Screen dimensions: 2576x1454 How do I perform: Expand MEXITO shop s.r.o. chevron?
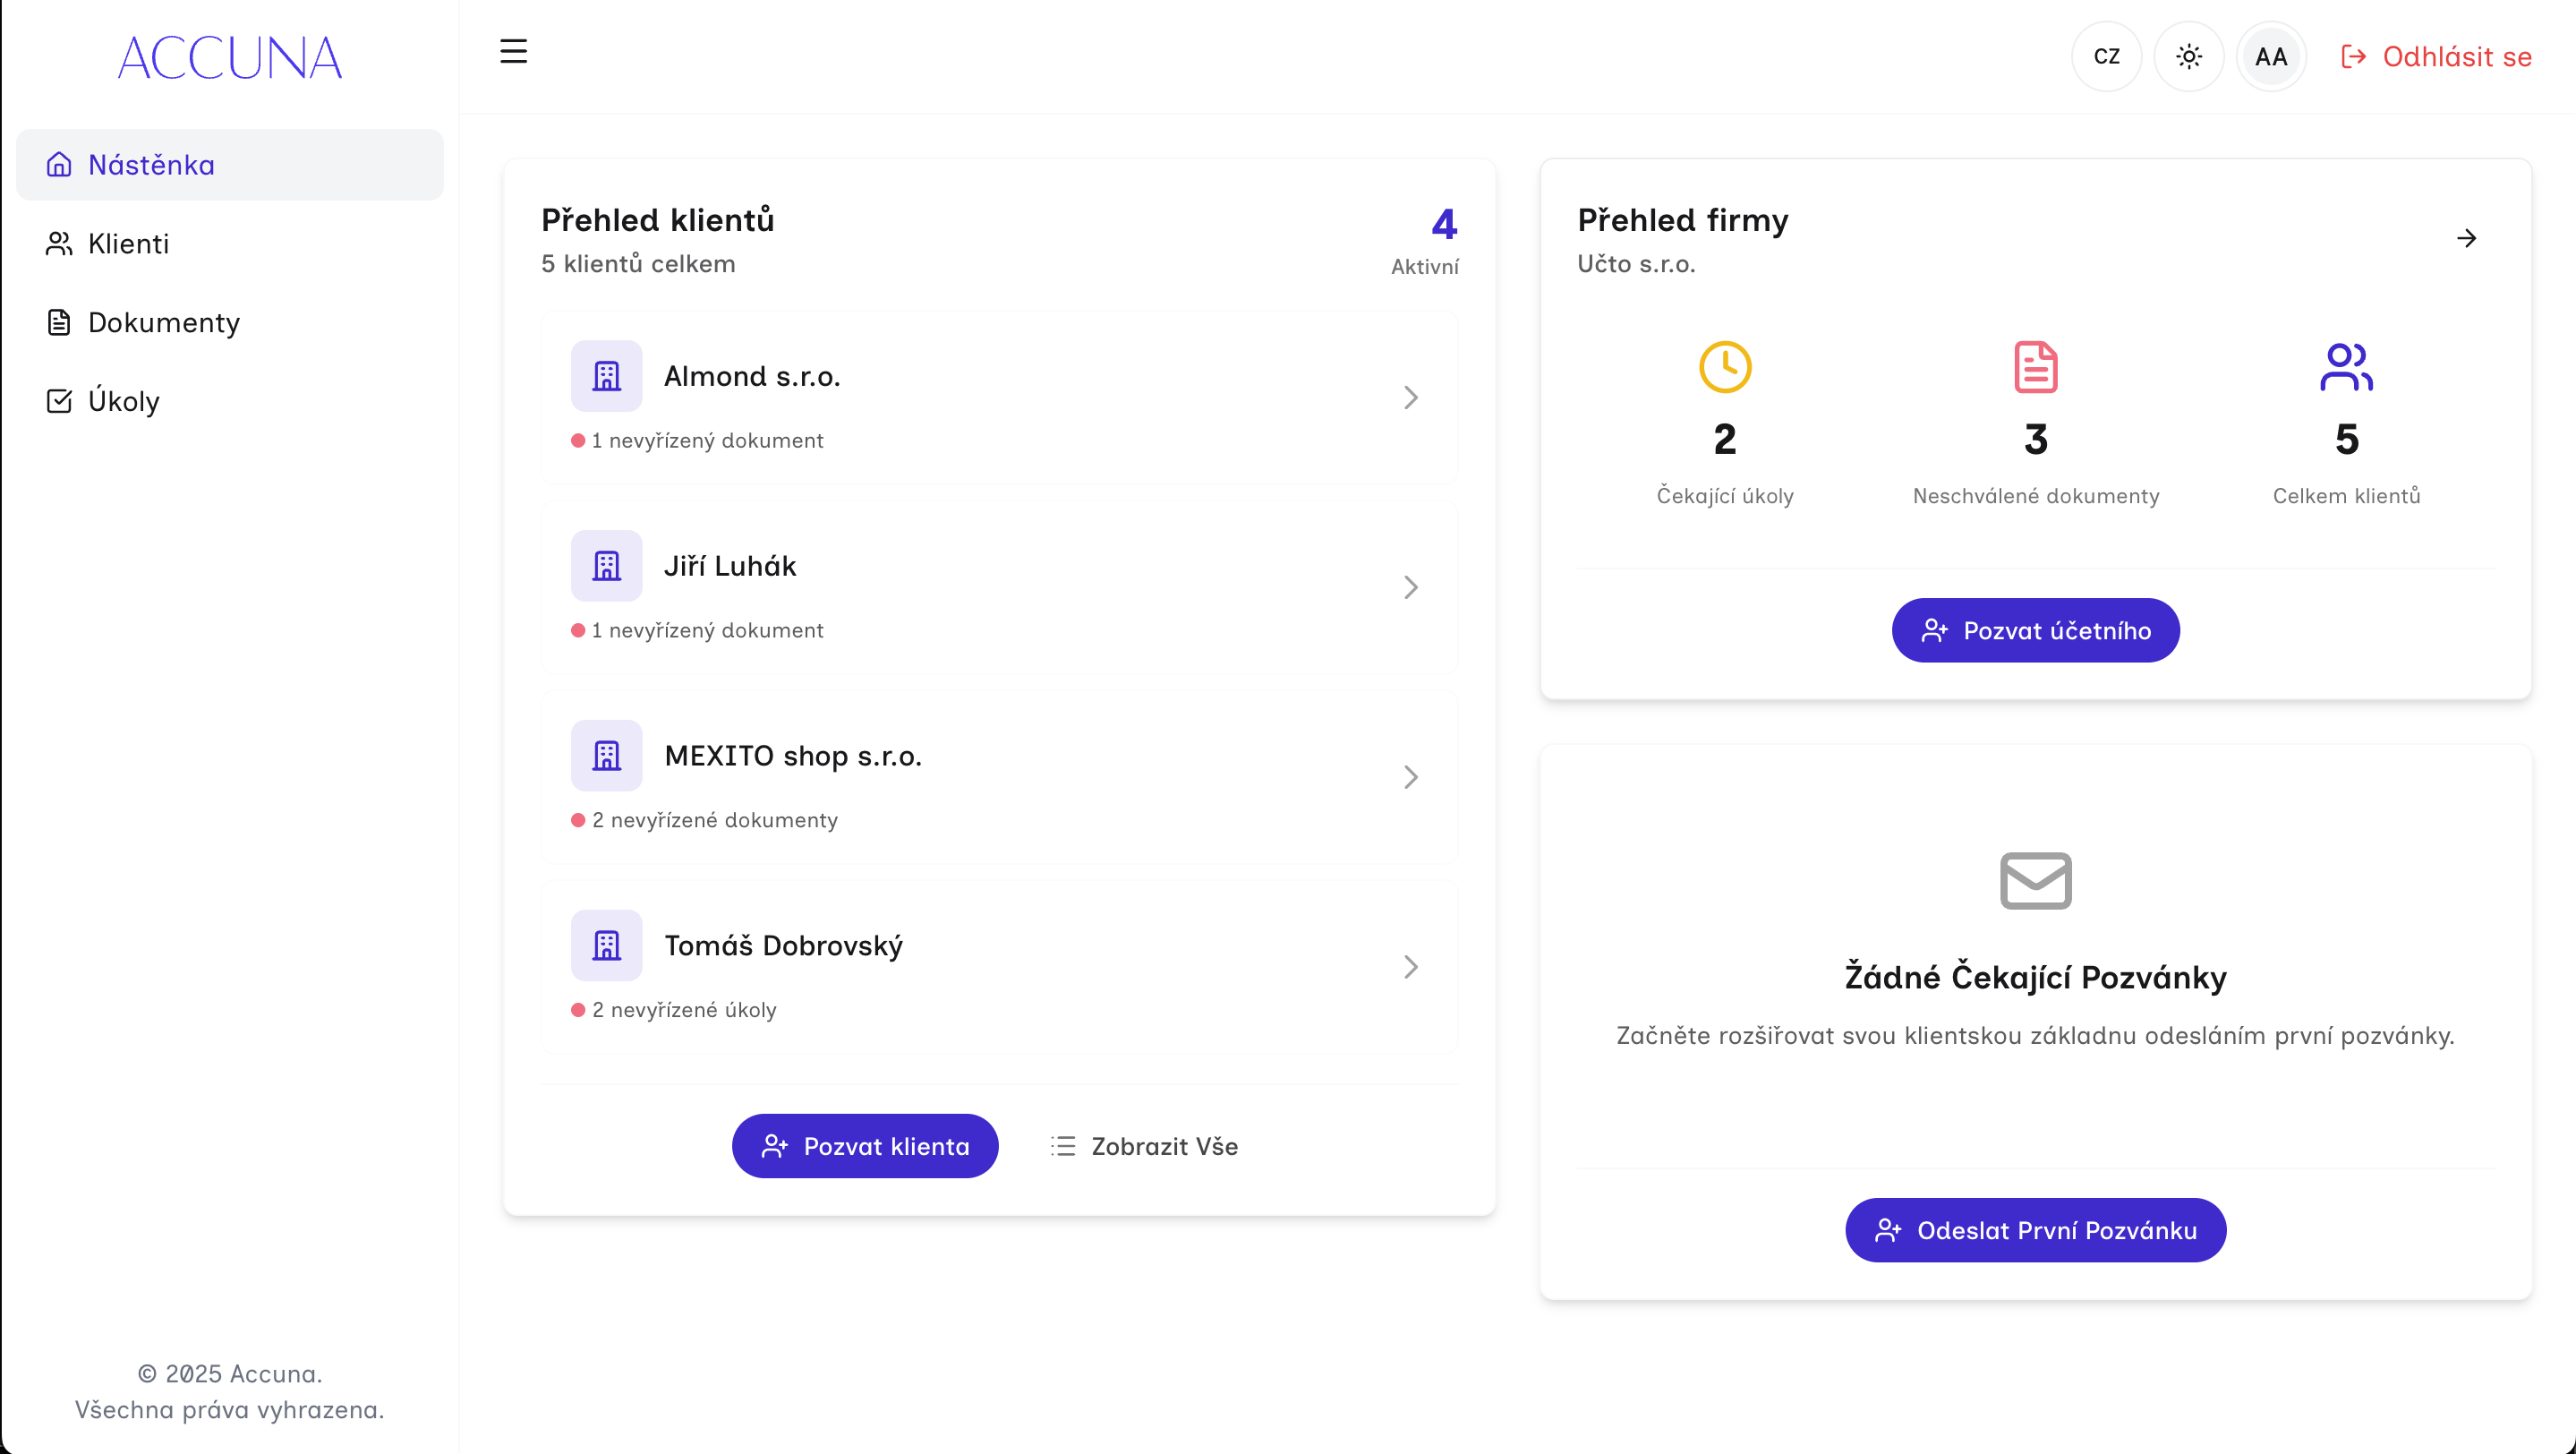tap(1410, 777)
